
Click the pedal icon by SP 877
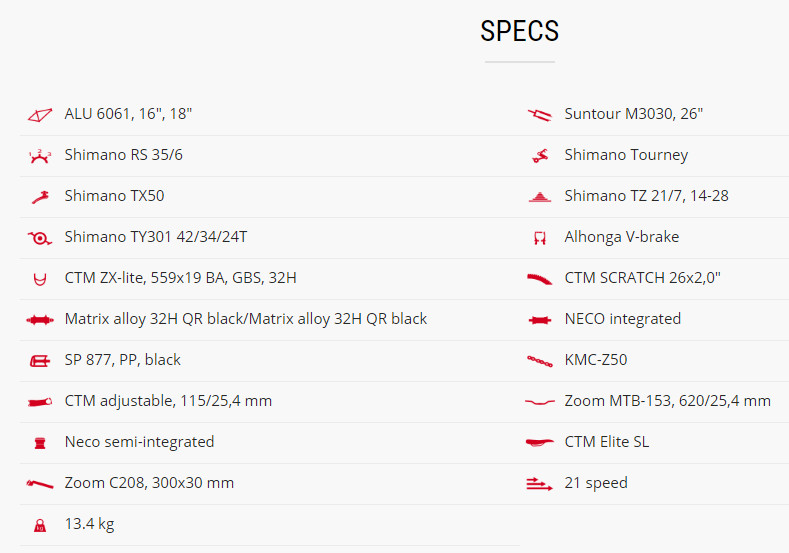coord(40,361)
